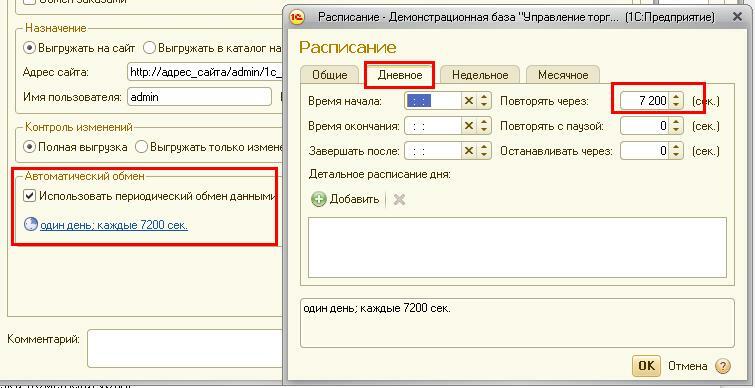The image size is (755, 388).
Task: Click the Повторять с паузой value field
Action: [645, 126]
